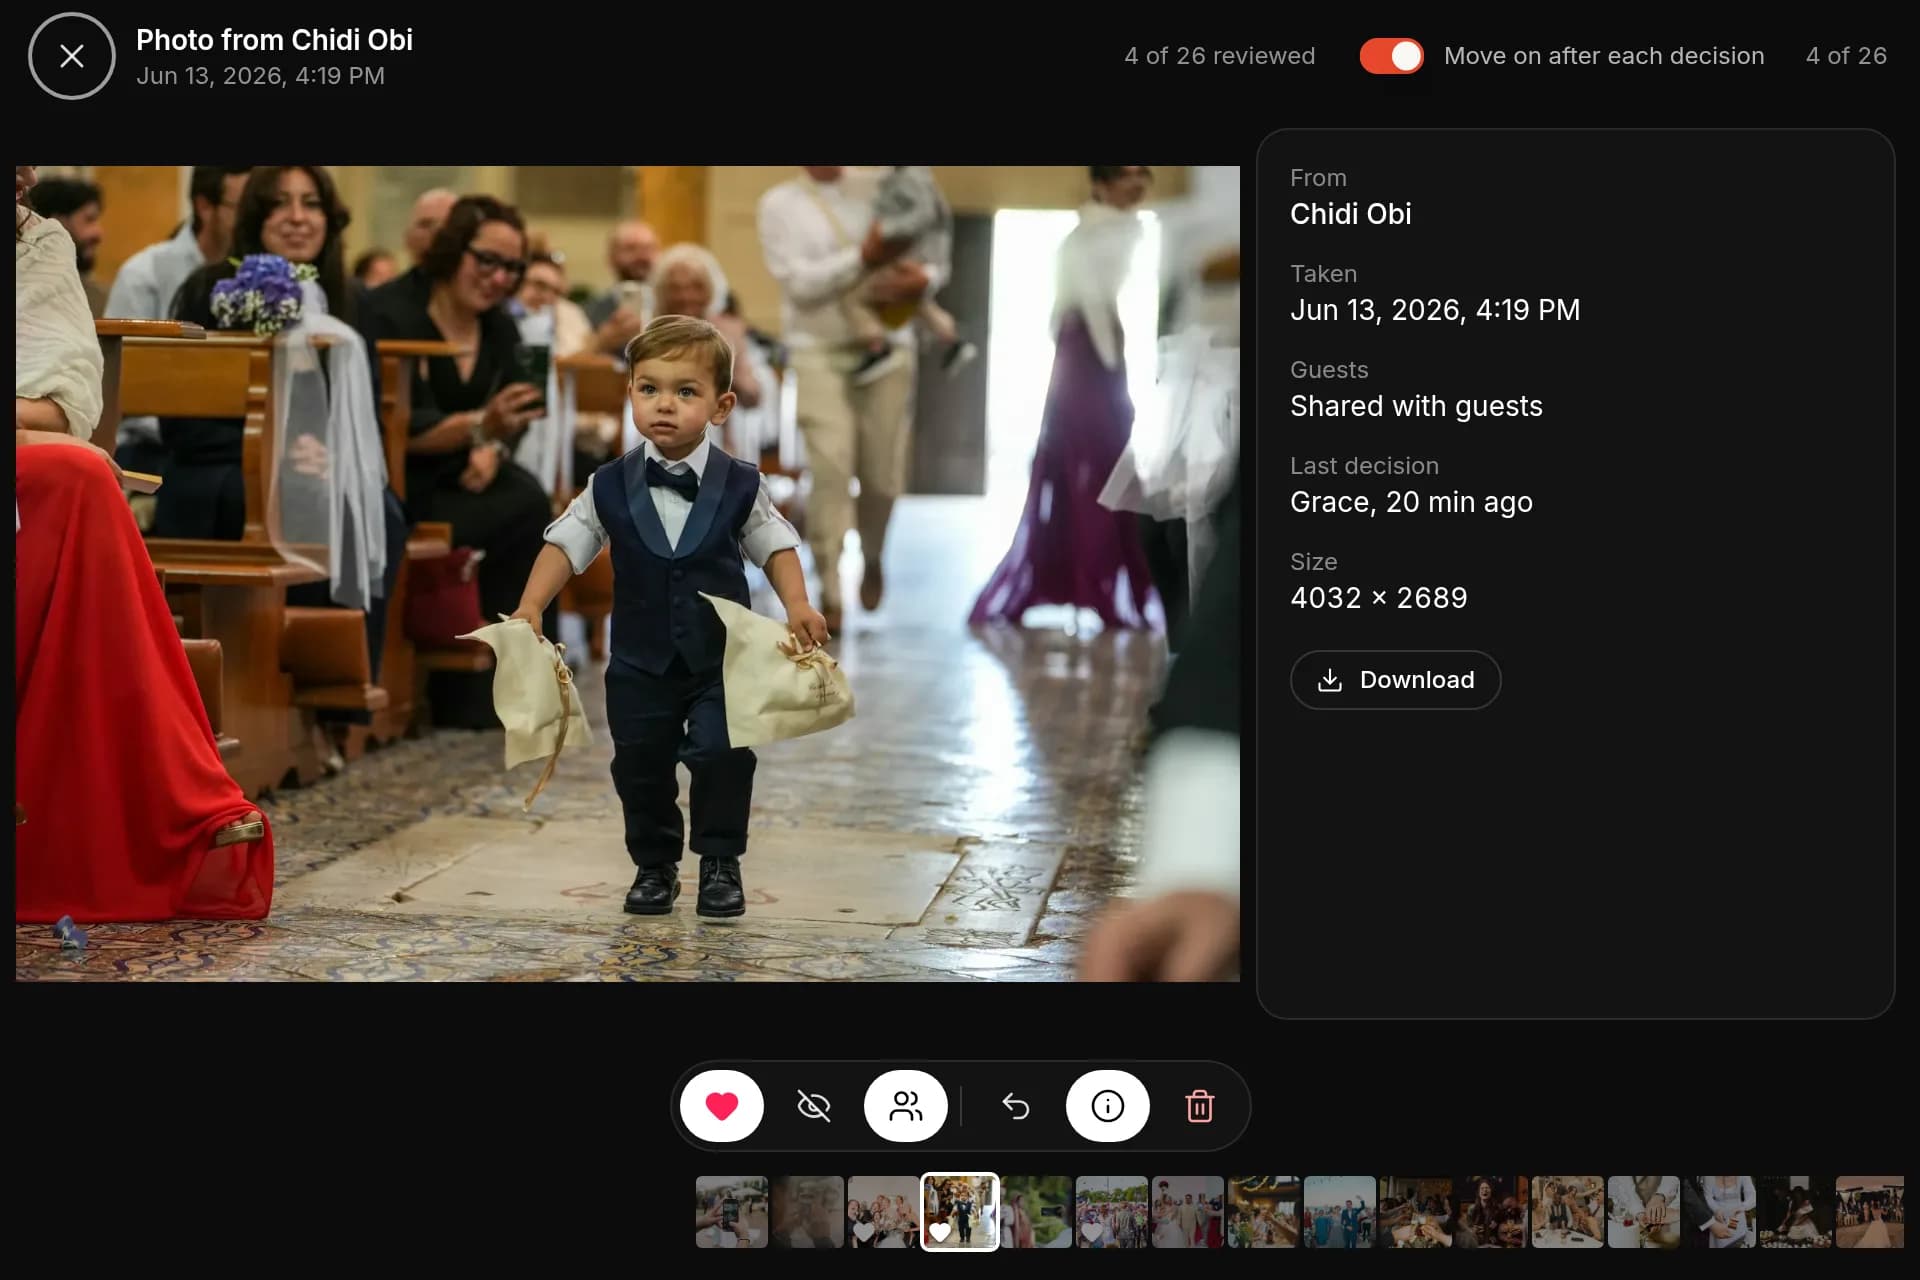The image size is (1920, 1280).
Task: Select the highlighted ring bearer thumbnail
Action: [960, 1212]
